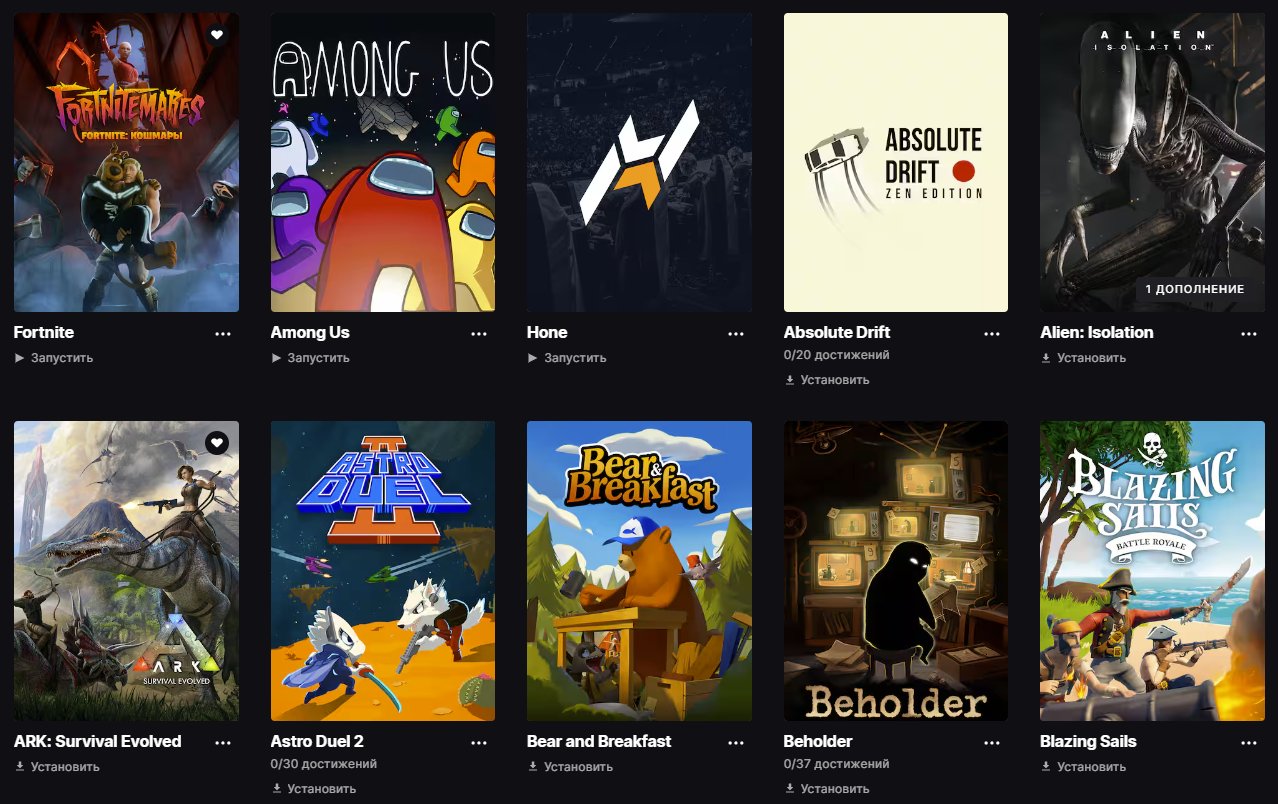This screenshot has width=1278, height=804.
Task: Toggle favorite heart on Fortnite cover
Action: tap(217, 35)
